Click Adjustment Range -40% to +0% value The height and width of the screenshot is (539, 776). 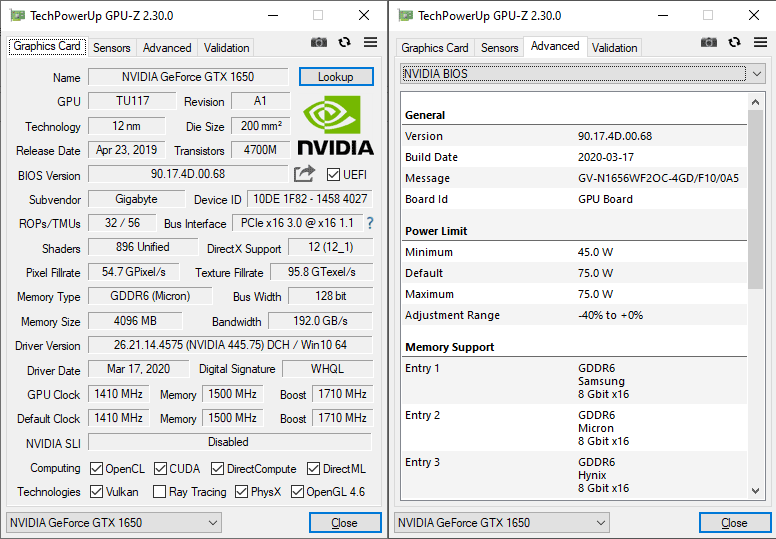(x=610, y=315)
